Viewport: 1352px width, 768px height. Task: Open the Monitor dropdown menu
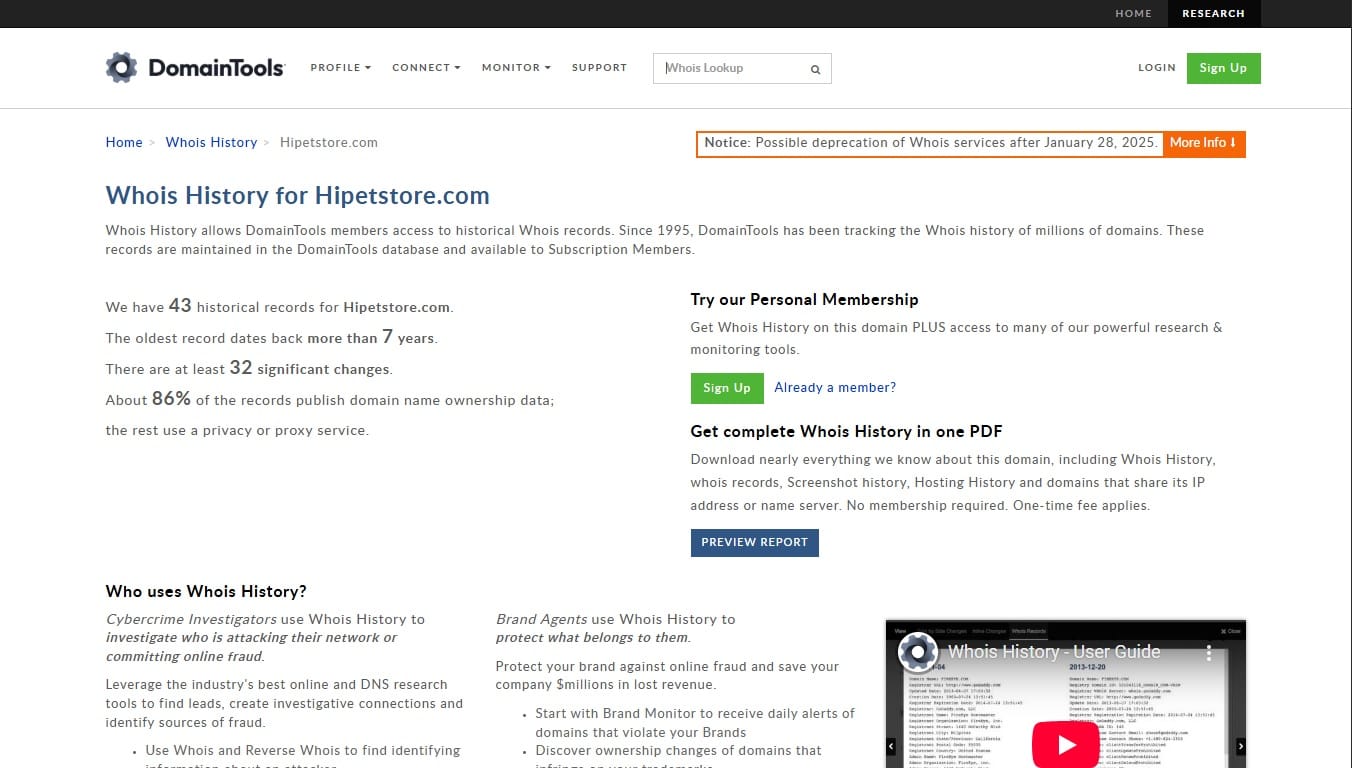click(516, 68)
